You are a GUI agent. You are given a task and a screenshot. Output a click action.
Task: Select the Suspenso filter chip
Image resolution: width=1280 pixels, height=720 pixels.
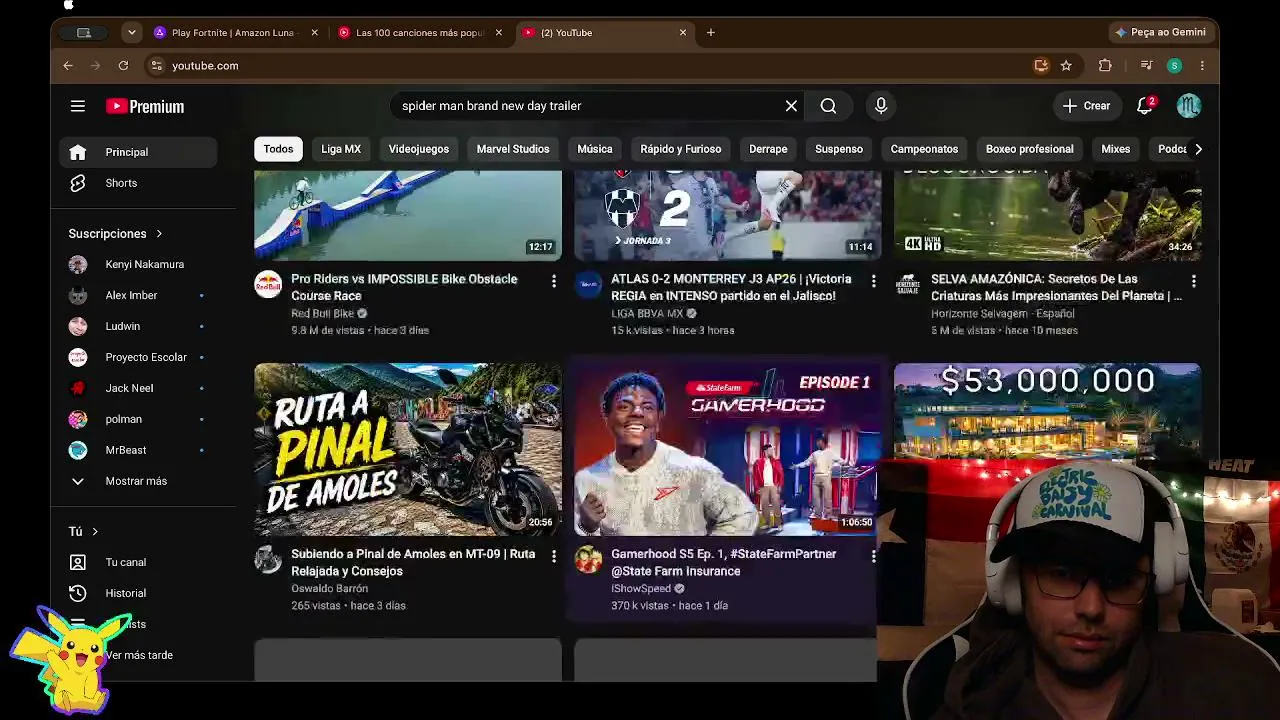click(839, 149)
